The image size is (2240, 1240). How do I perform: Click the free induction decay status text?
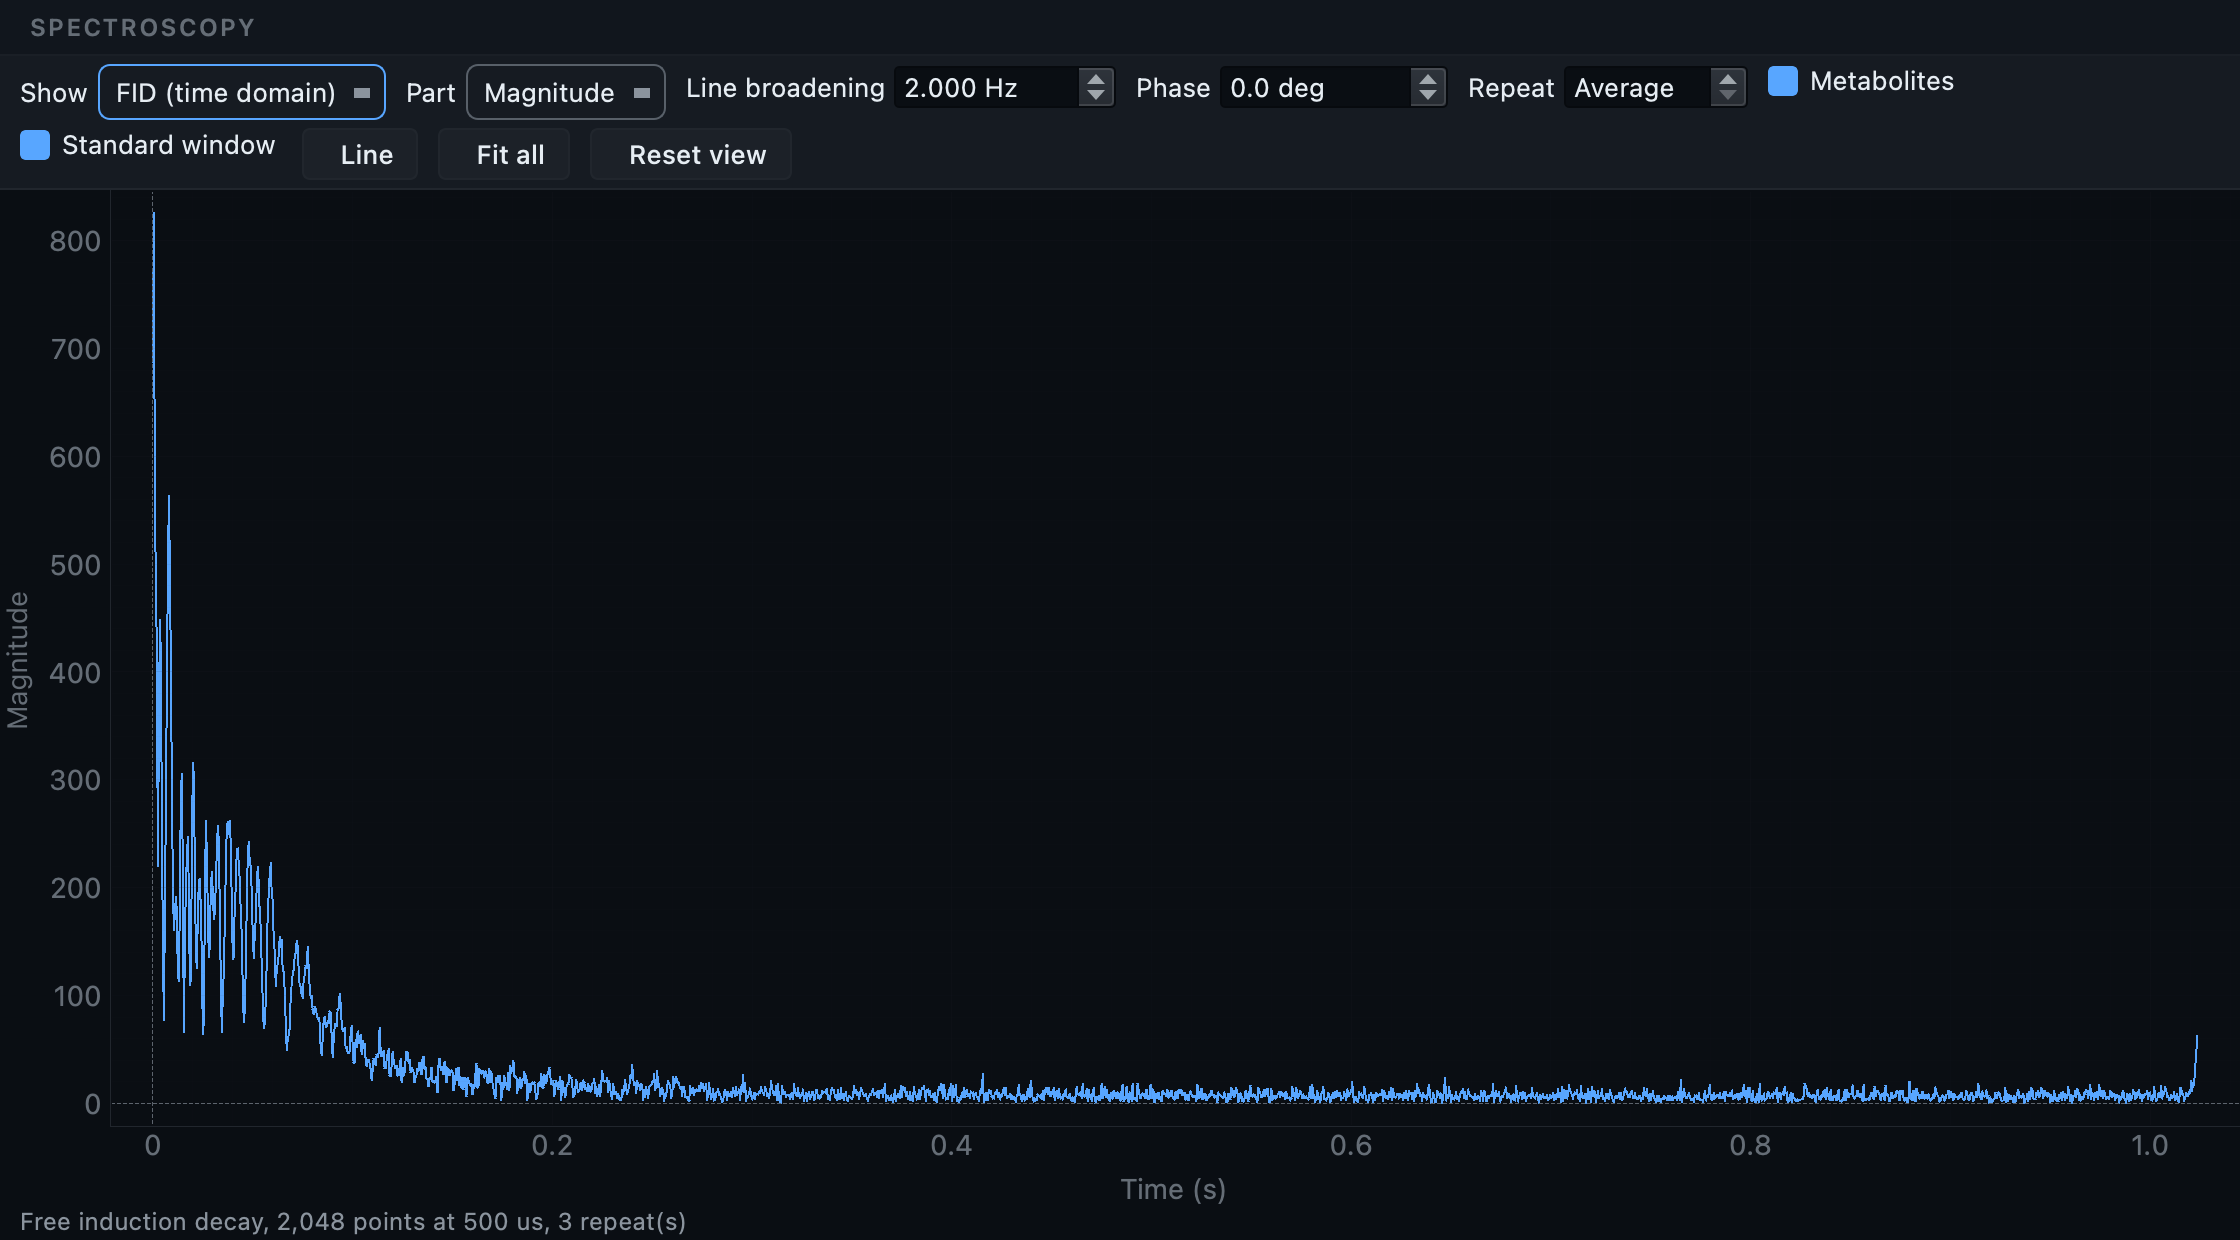353,1221
